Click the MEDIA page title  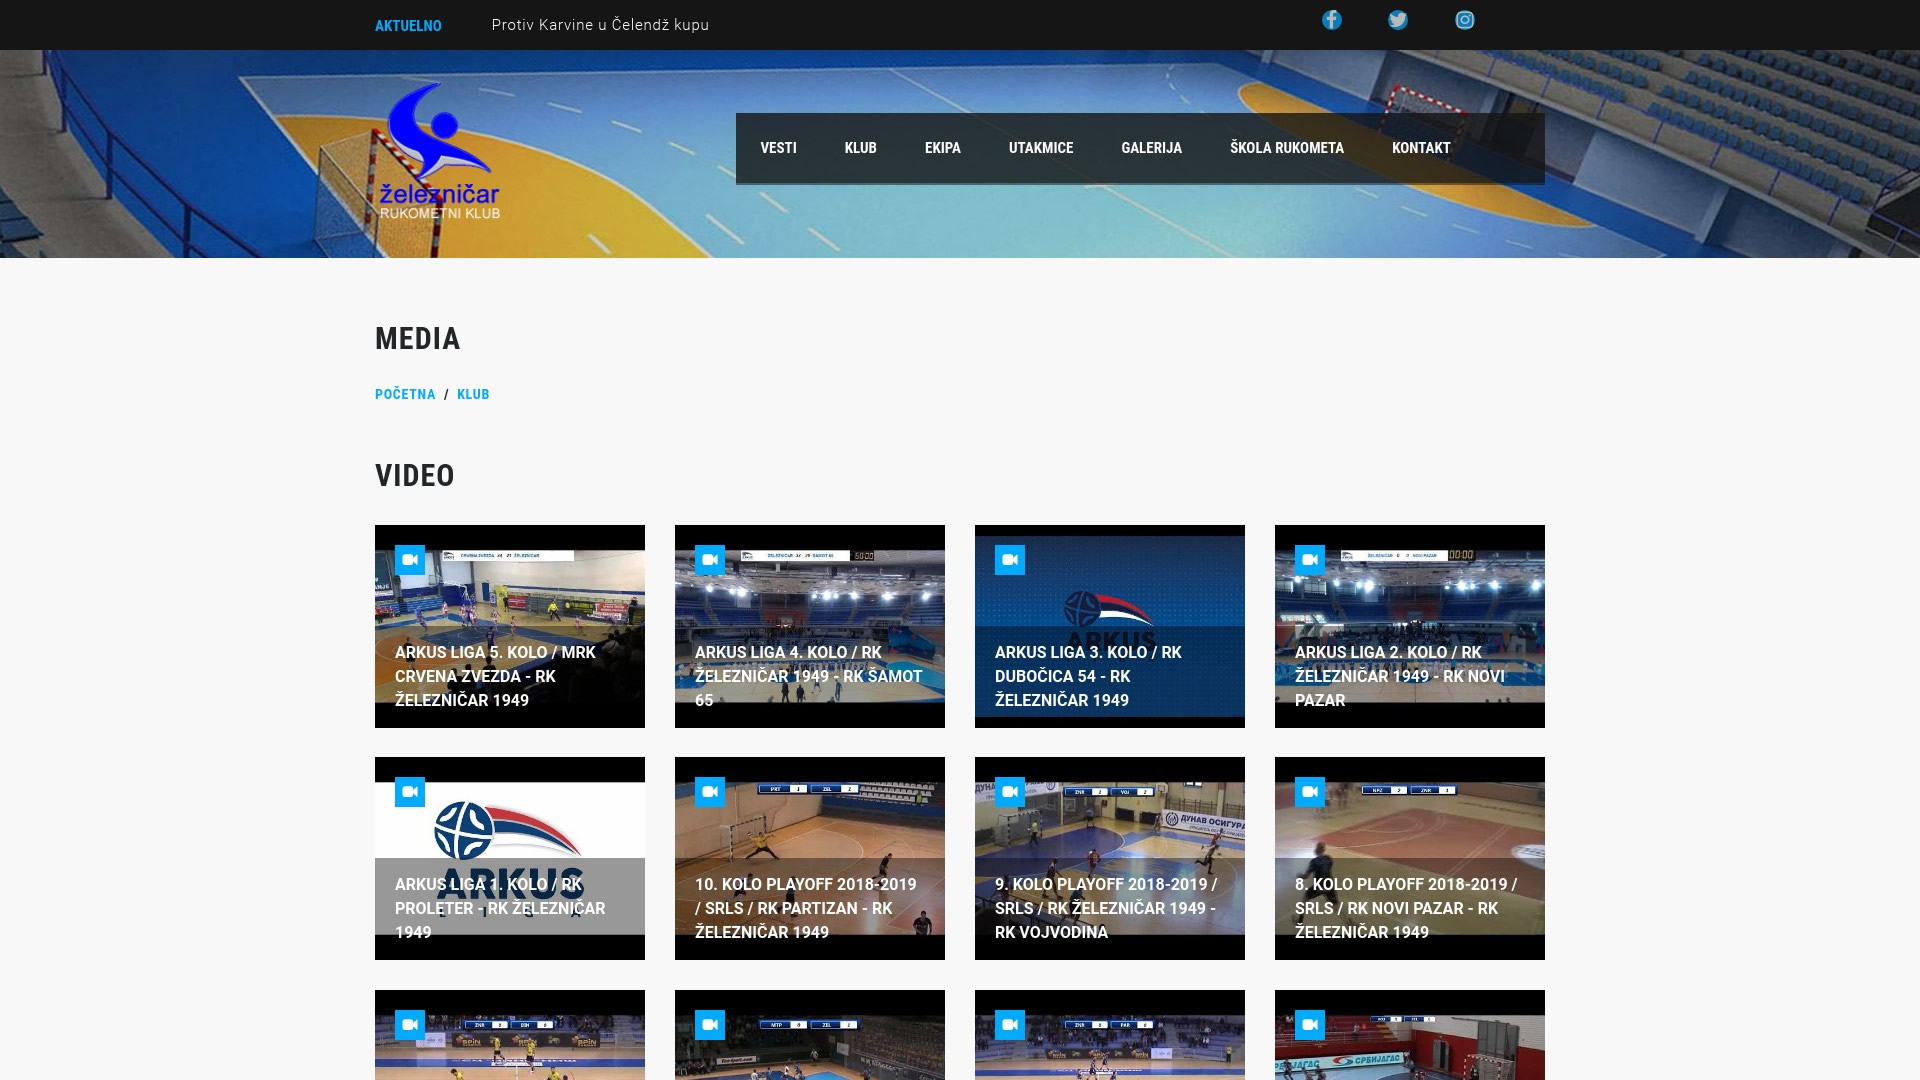(x=417, y=339)
